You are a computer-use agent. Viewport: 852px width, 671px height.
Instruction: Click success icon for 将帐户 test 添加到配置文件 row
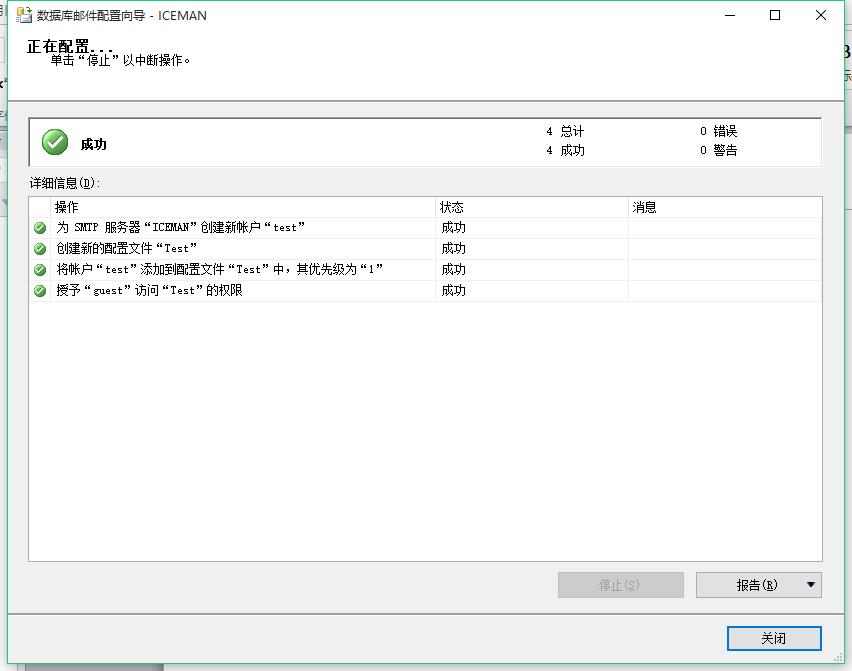click(40, 269)
